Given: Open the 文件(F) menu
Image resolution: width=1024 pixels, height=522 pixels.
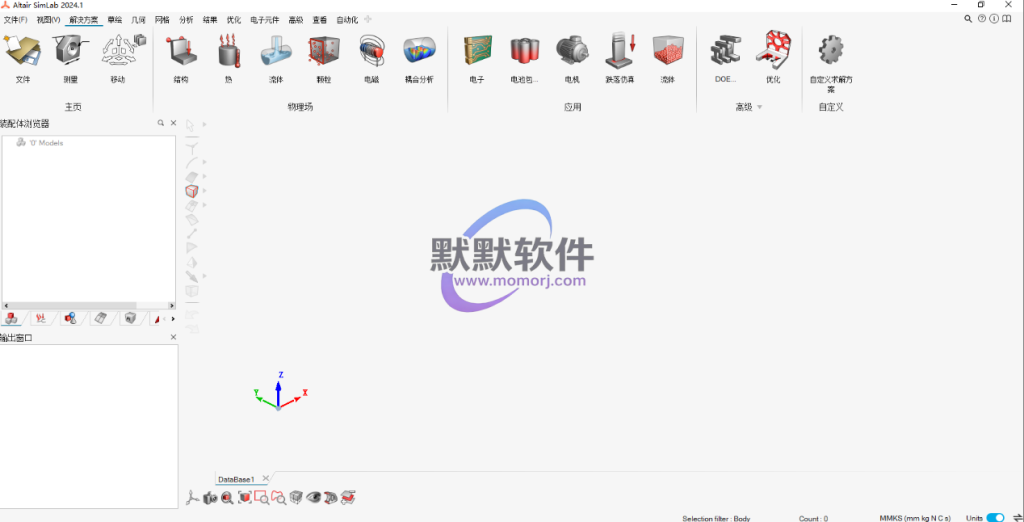Looking at the screenshot, I should 16,19.
